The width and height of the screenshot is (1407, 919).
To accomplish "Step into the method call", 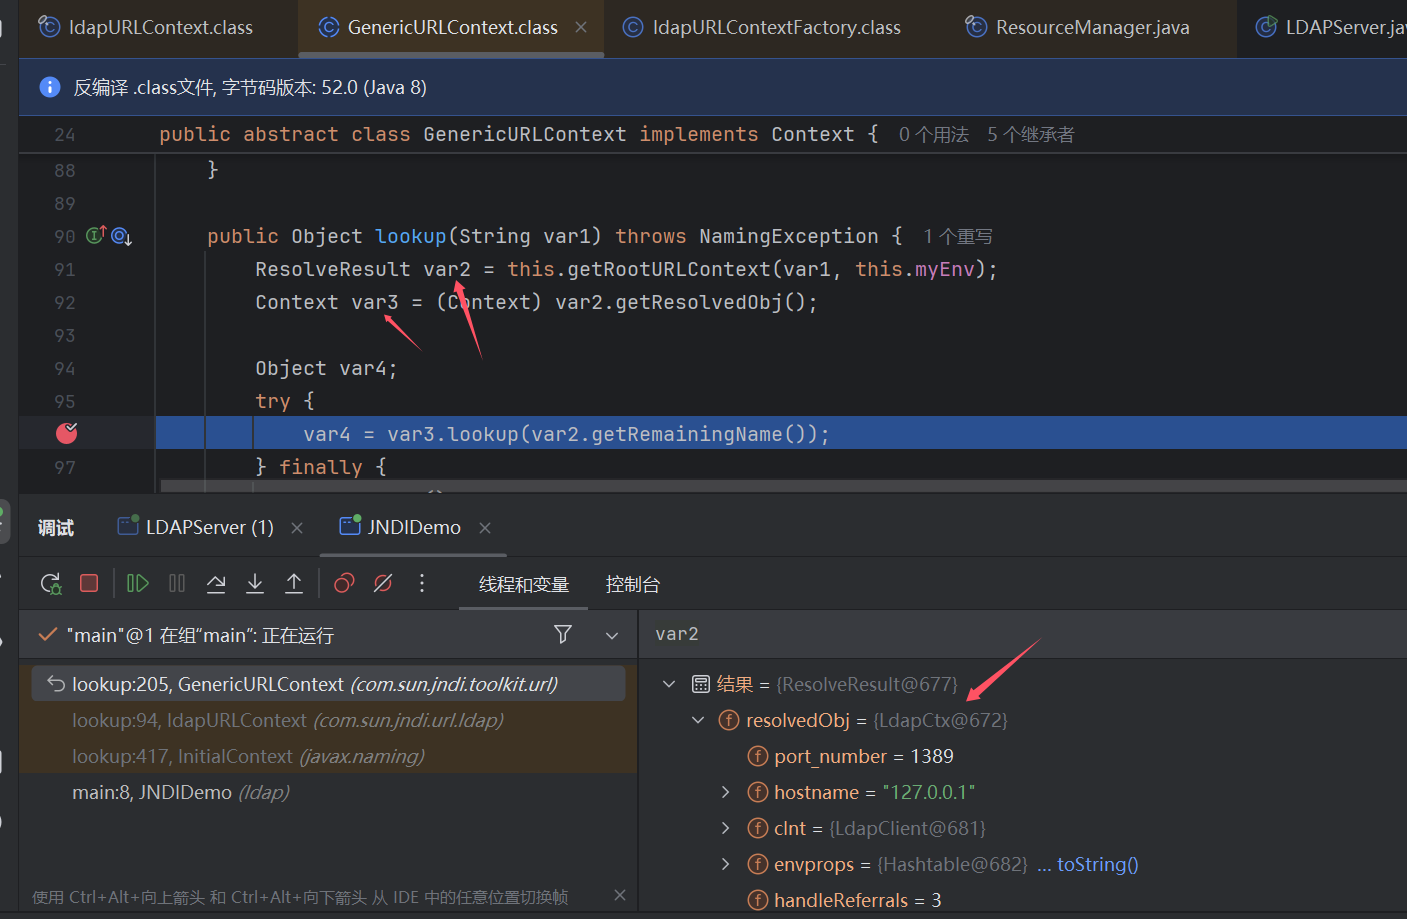I will 255,583.
